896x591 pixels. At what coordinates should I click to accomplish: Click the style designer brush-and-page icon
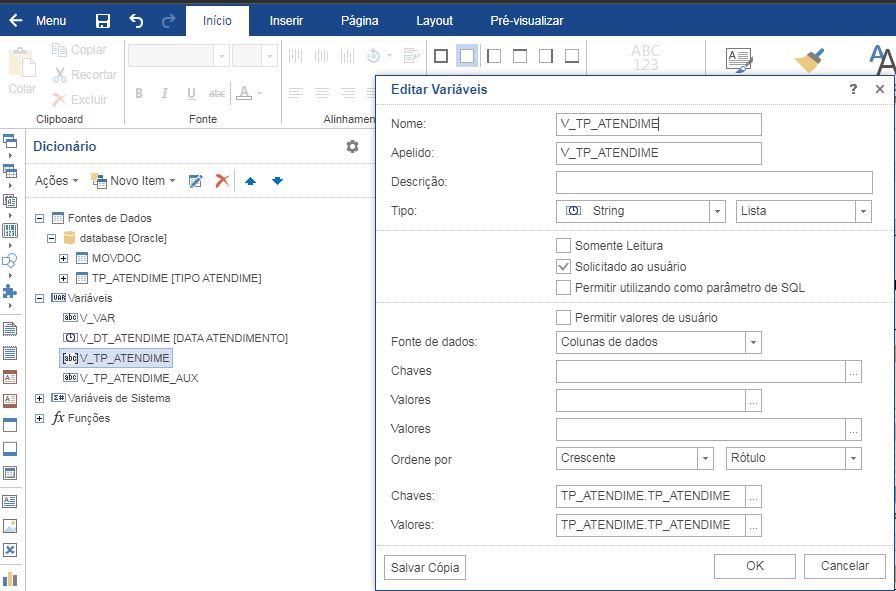(x=739, y=59)
